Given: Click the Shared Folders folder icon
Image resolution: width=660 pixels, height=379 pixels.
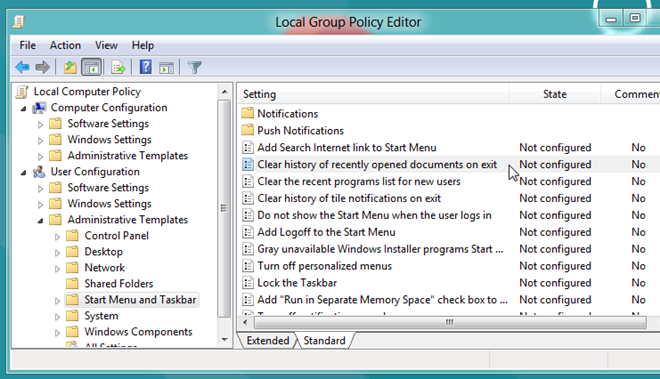Looking at the screenshot, I should tap(72, 283).
